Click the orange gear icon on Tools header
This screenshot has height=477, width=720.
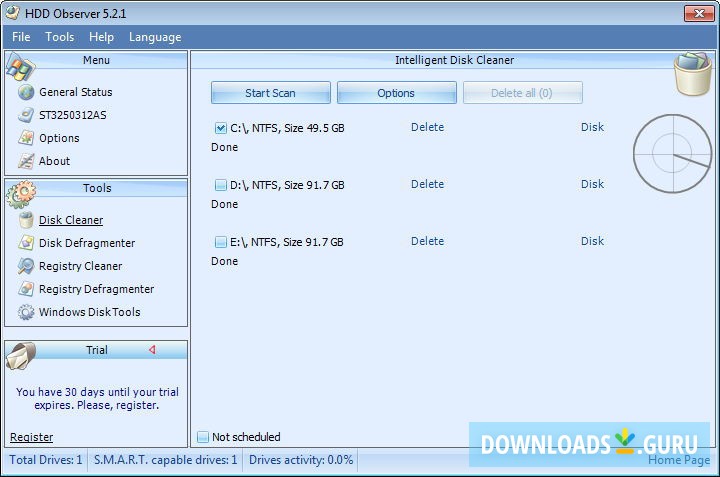(x=21, y=194)
